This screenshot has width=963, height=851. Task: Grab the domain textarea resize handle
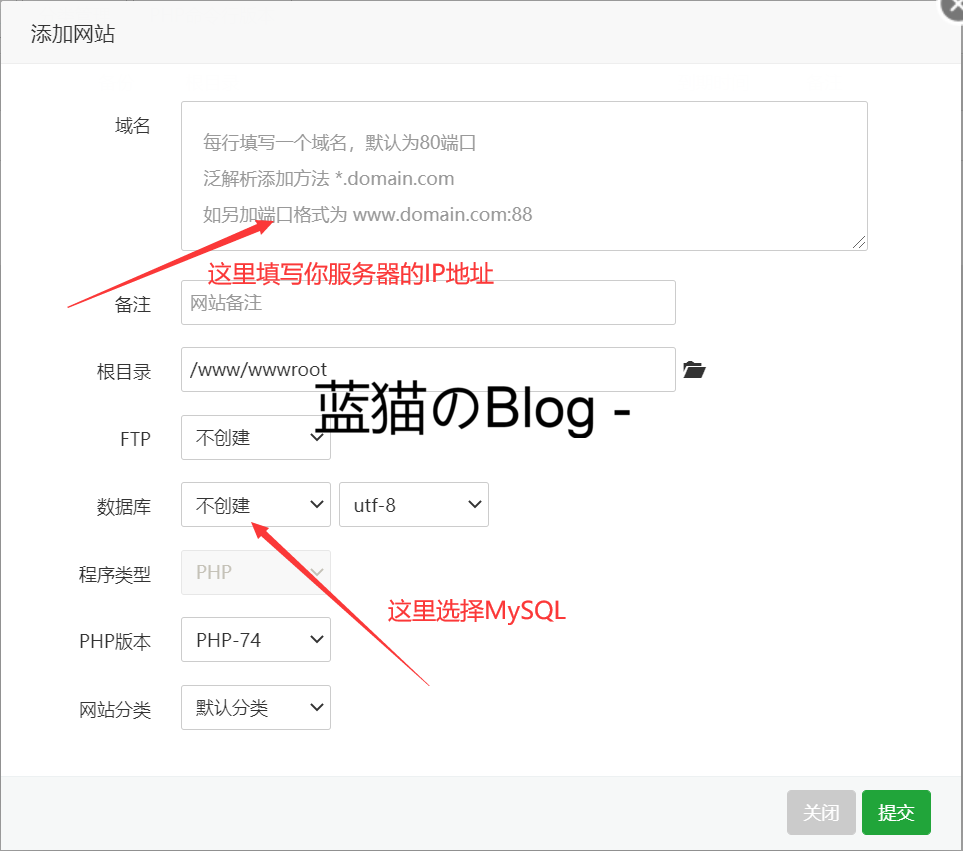click(x=859, y=242)
